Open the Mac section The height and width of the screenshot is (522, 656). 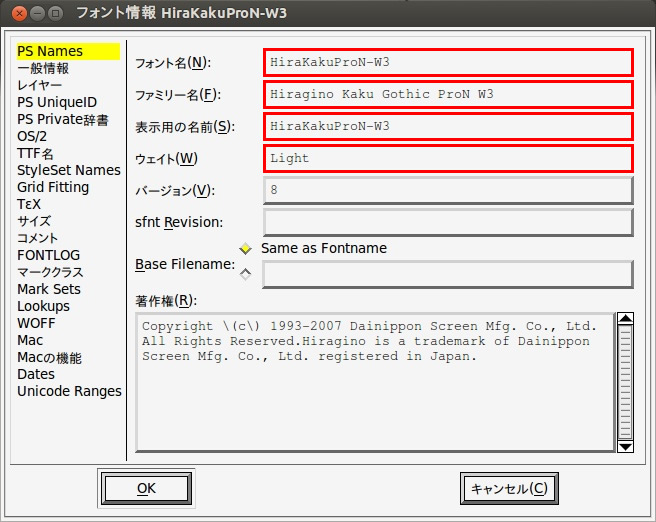click(30, 340)
